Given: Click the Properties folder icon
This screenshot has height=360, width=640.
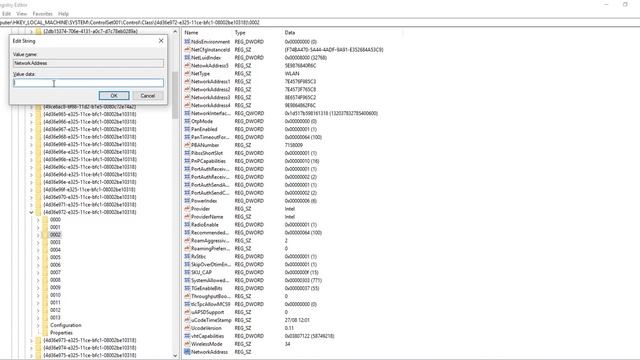Looking at the screenshot, I should coord(45,333).
